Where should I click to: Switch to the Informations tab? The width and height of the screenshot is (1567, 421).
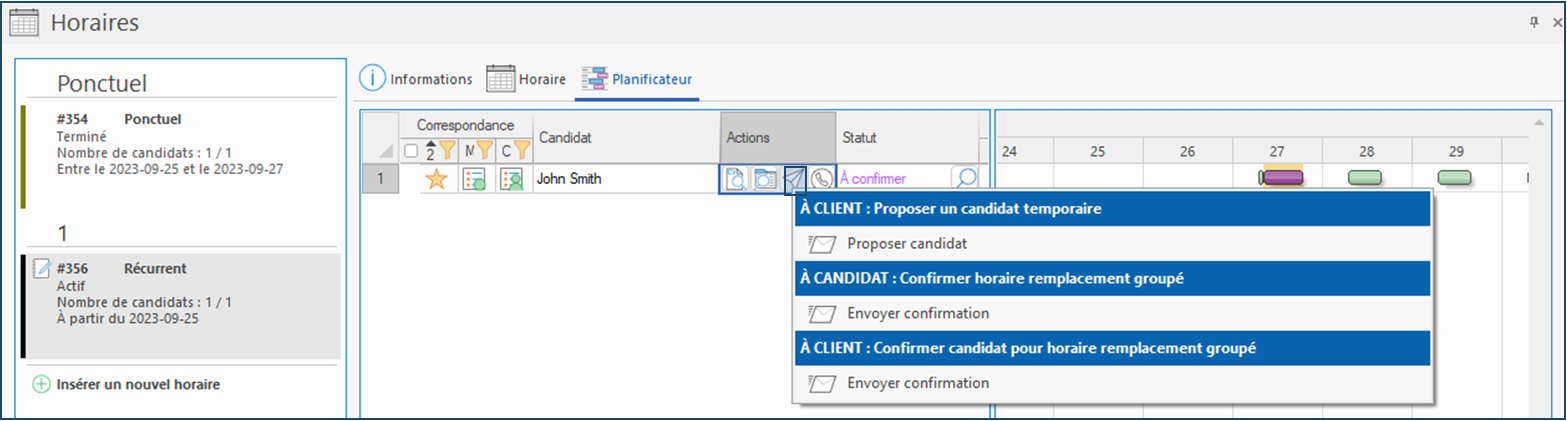416,78
